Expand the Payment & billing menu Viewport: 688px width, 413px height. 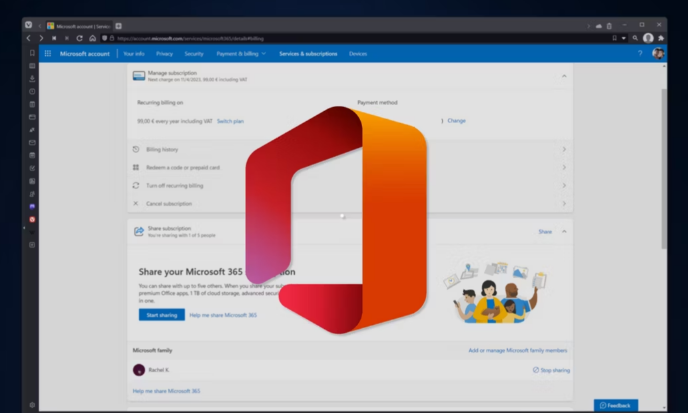coord(241,54)
